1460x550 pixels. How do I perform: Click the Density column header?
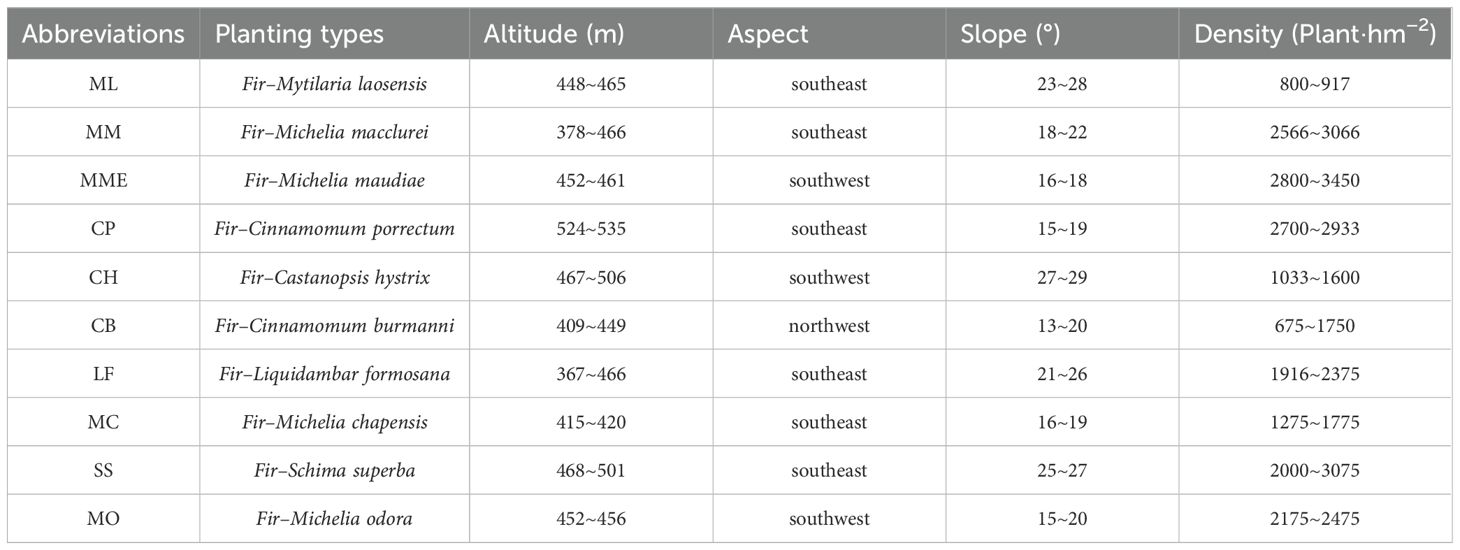[1315, 34]
